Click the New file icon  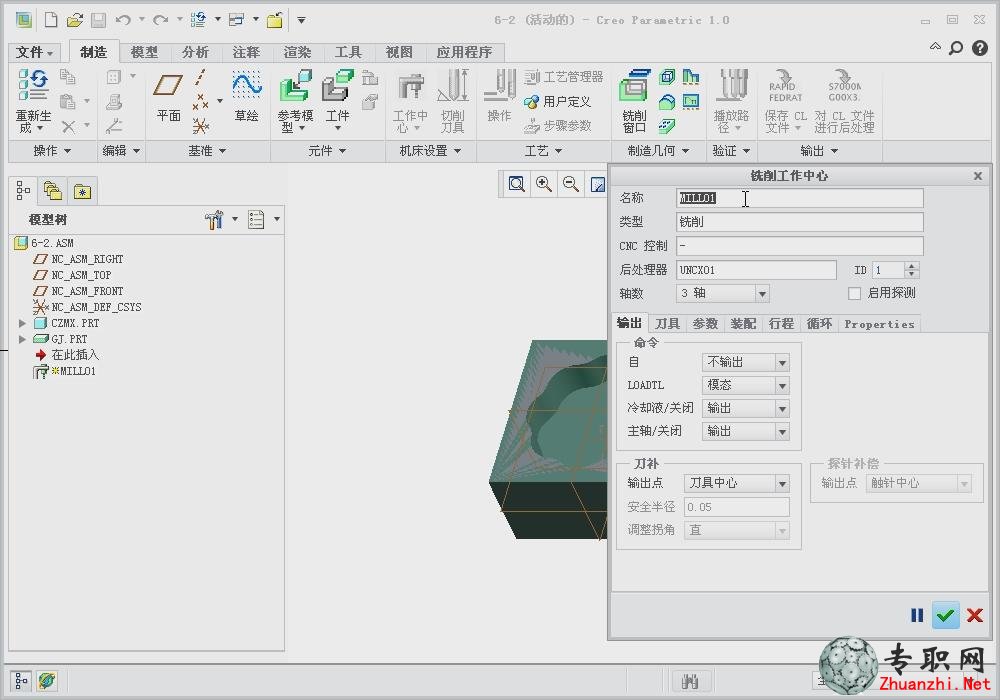[50, 20]
